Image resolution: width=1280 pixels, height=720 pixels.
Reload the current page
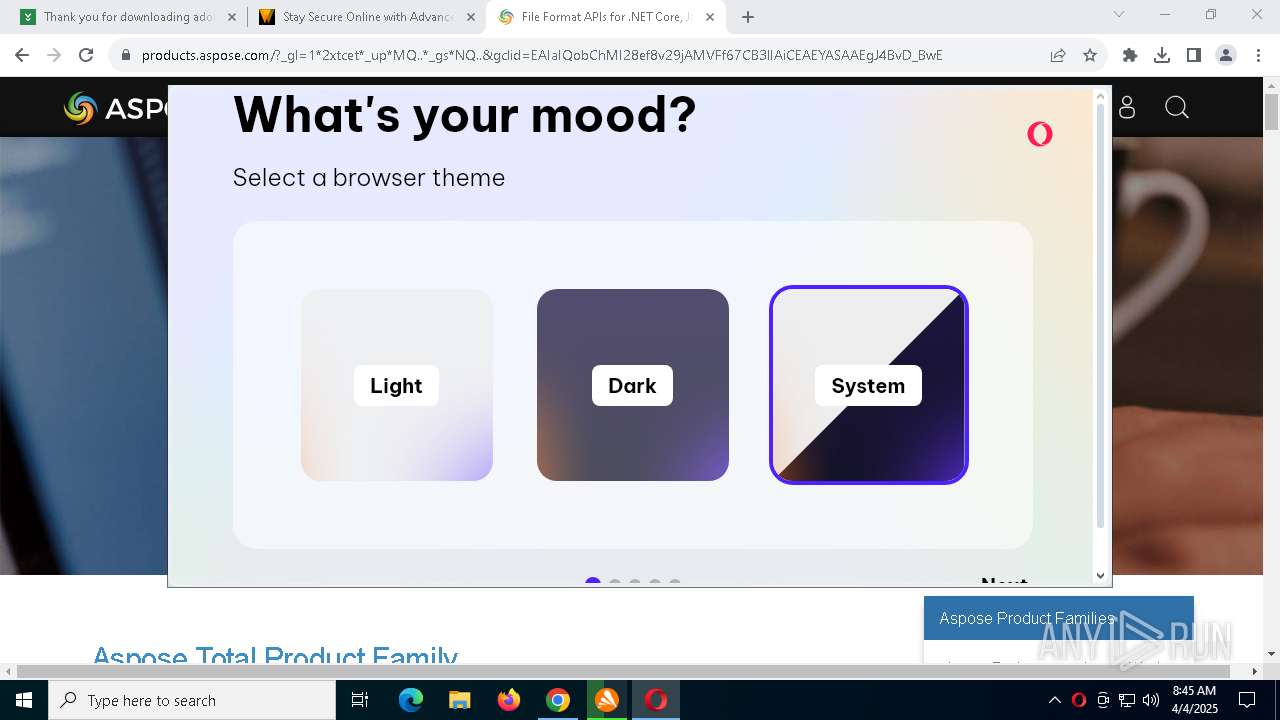point(86,55)
